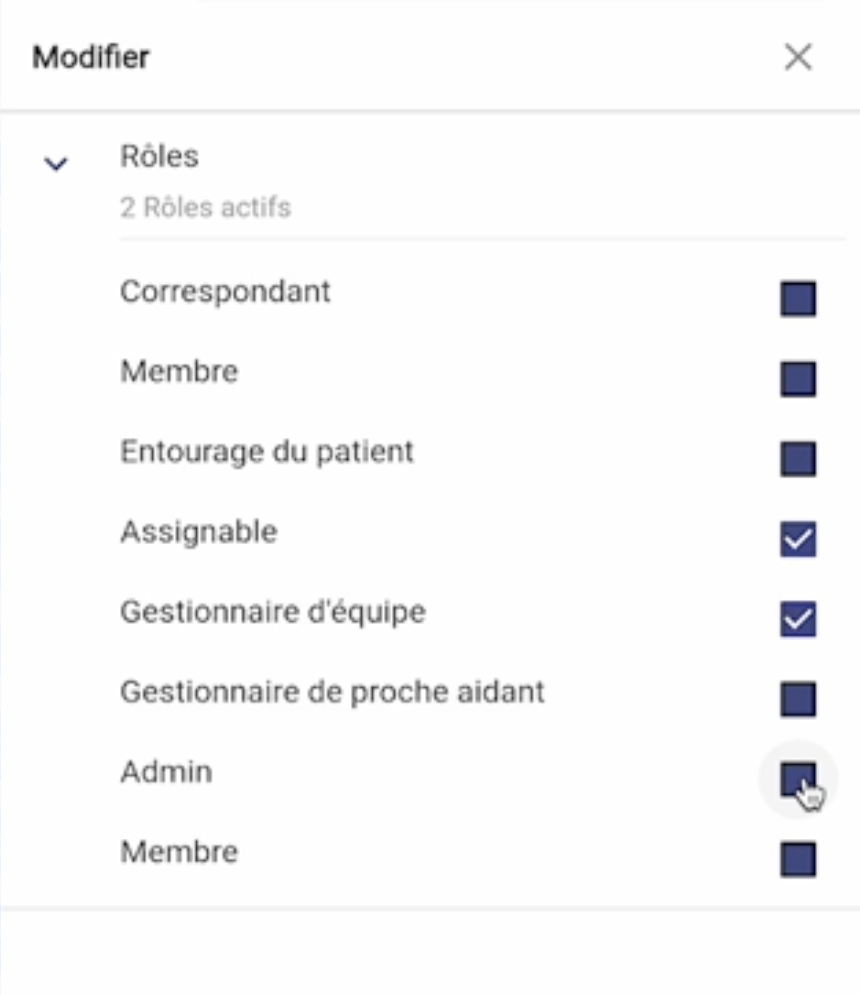860x995 pixels.
Task: Check the Correspondant role checkbox
Action: click(798, 298)
